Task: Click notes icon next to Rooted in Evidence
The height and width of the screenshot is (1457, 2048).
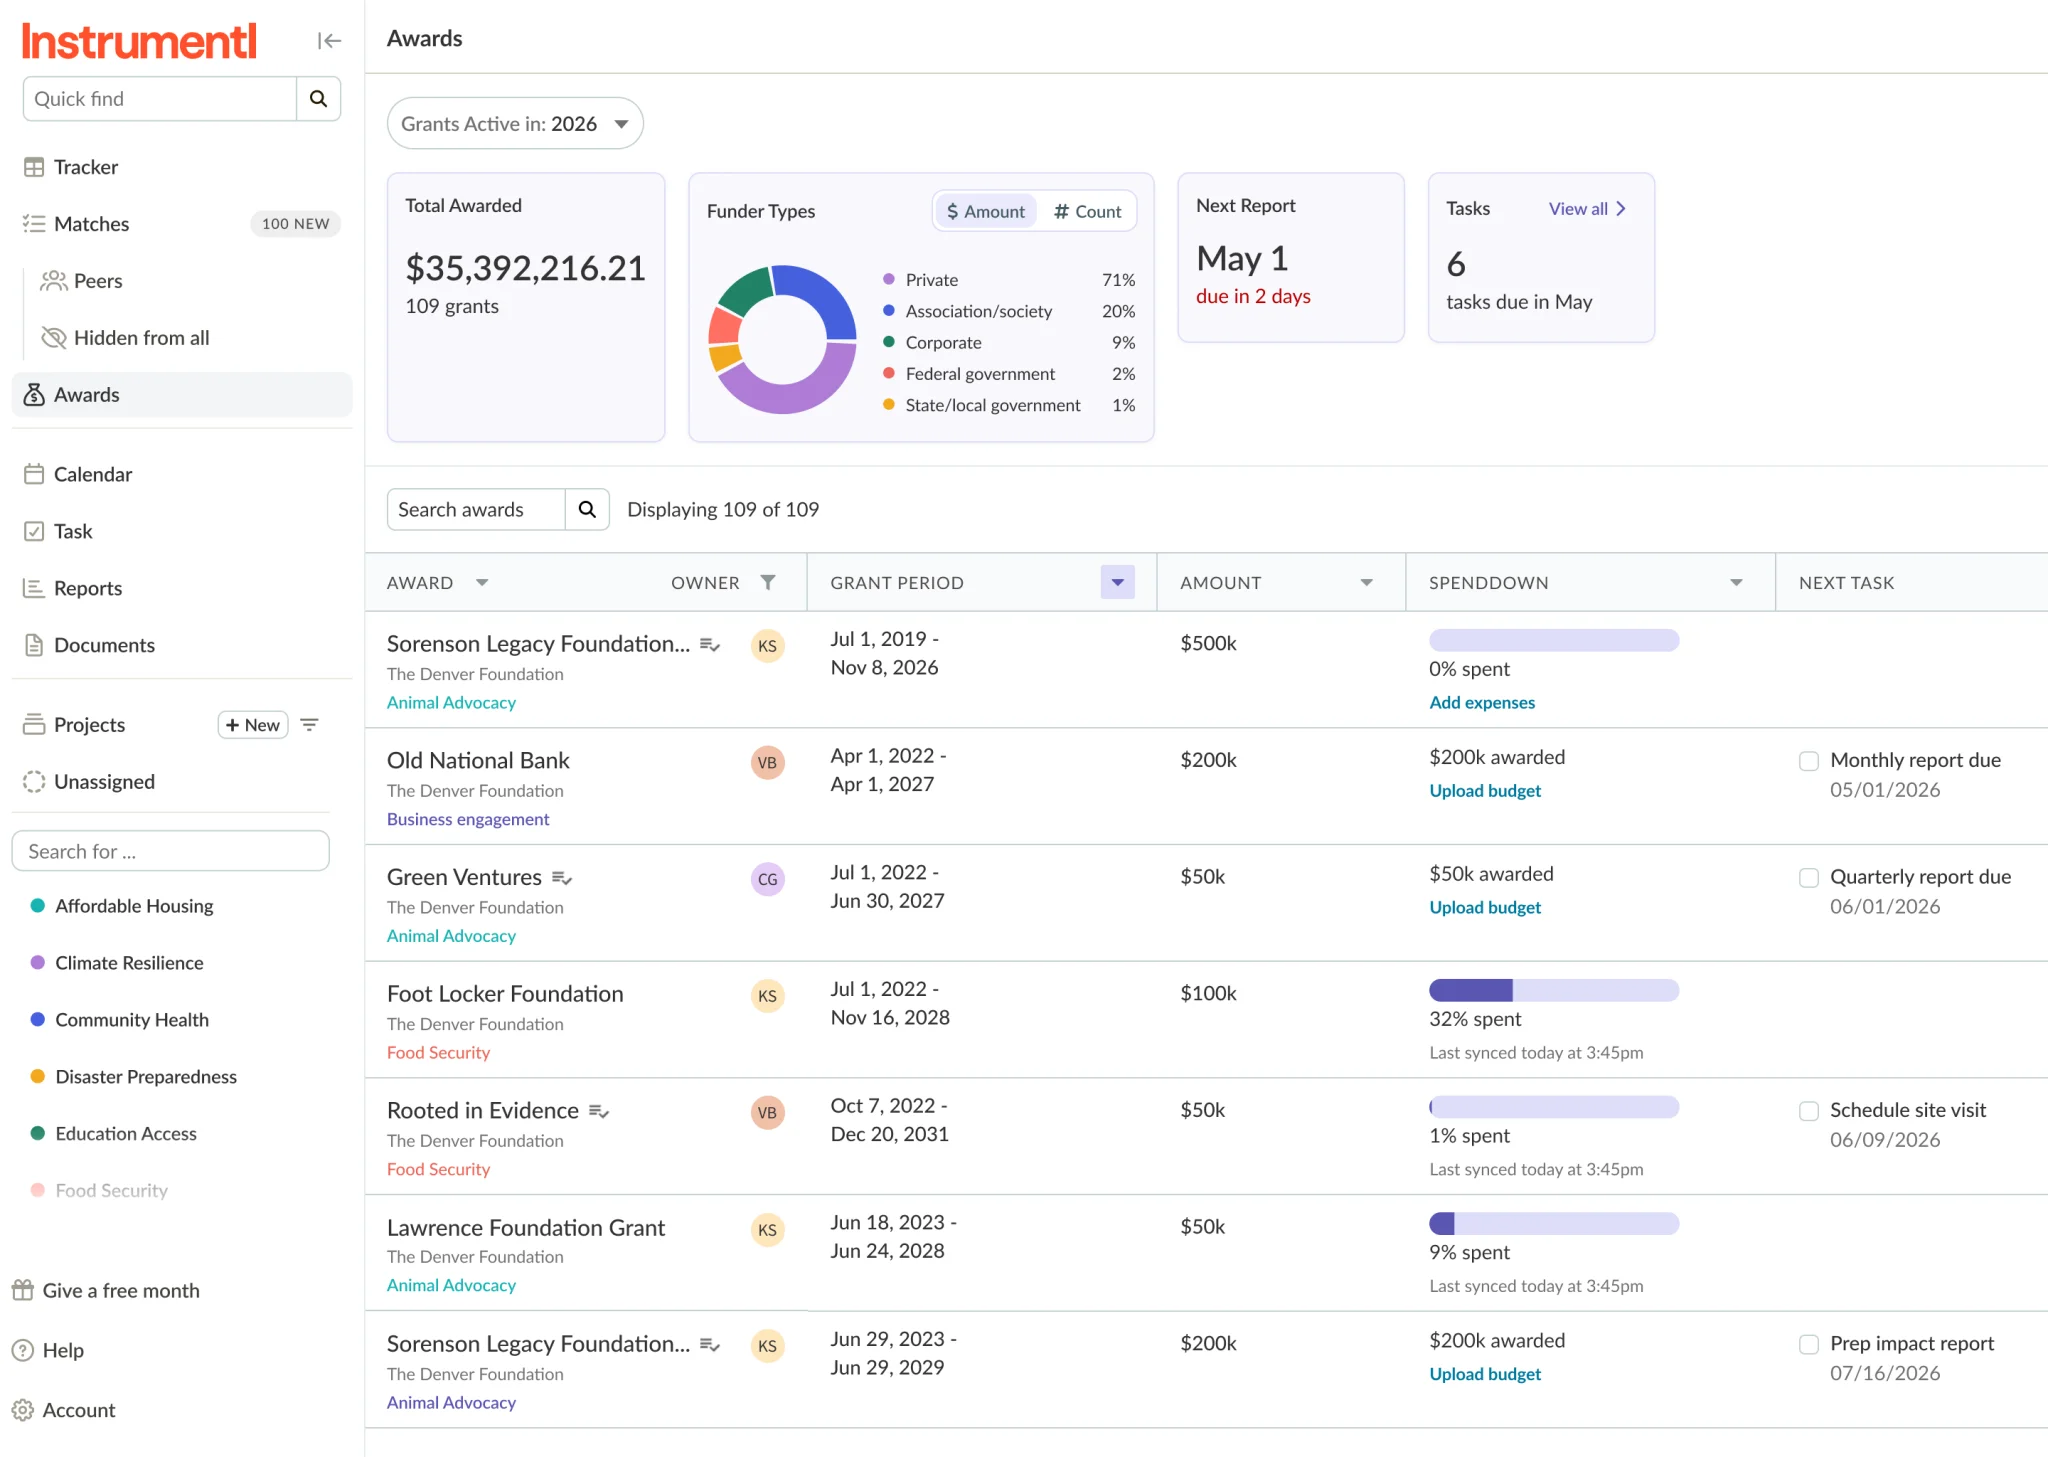Action: coord(598,1111)
